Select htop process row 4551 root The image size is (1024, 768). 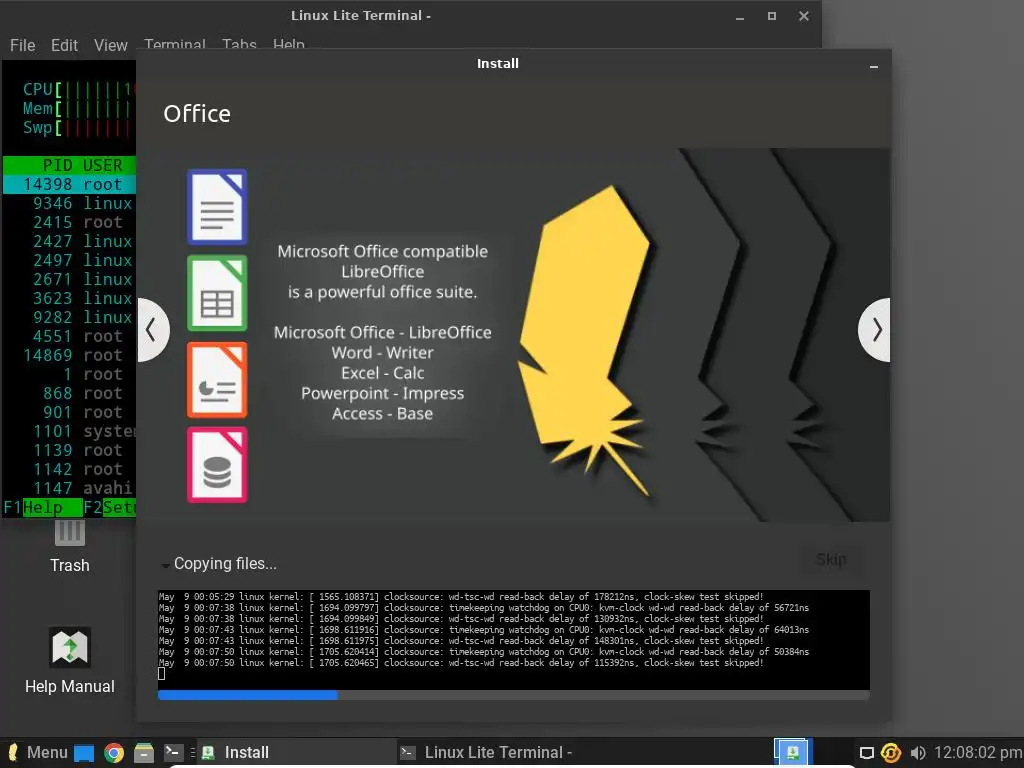(x=69, y=336)
